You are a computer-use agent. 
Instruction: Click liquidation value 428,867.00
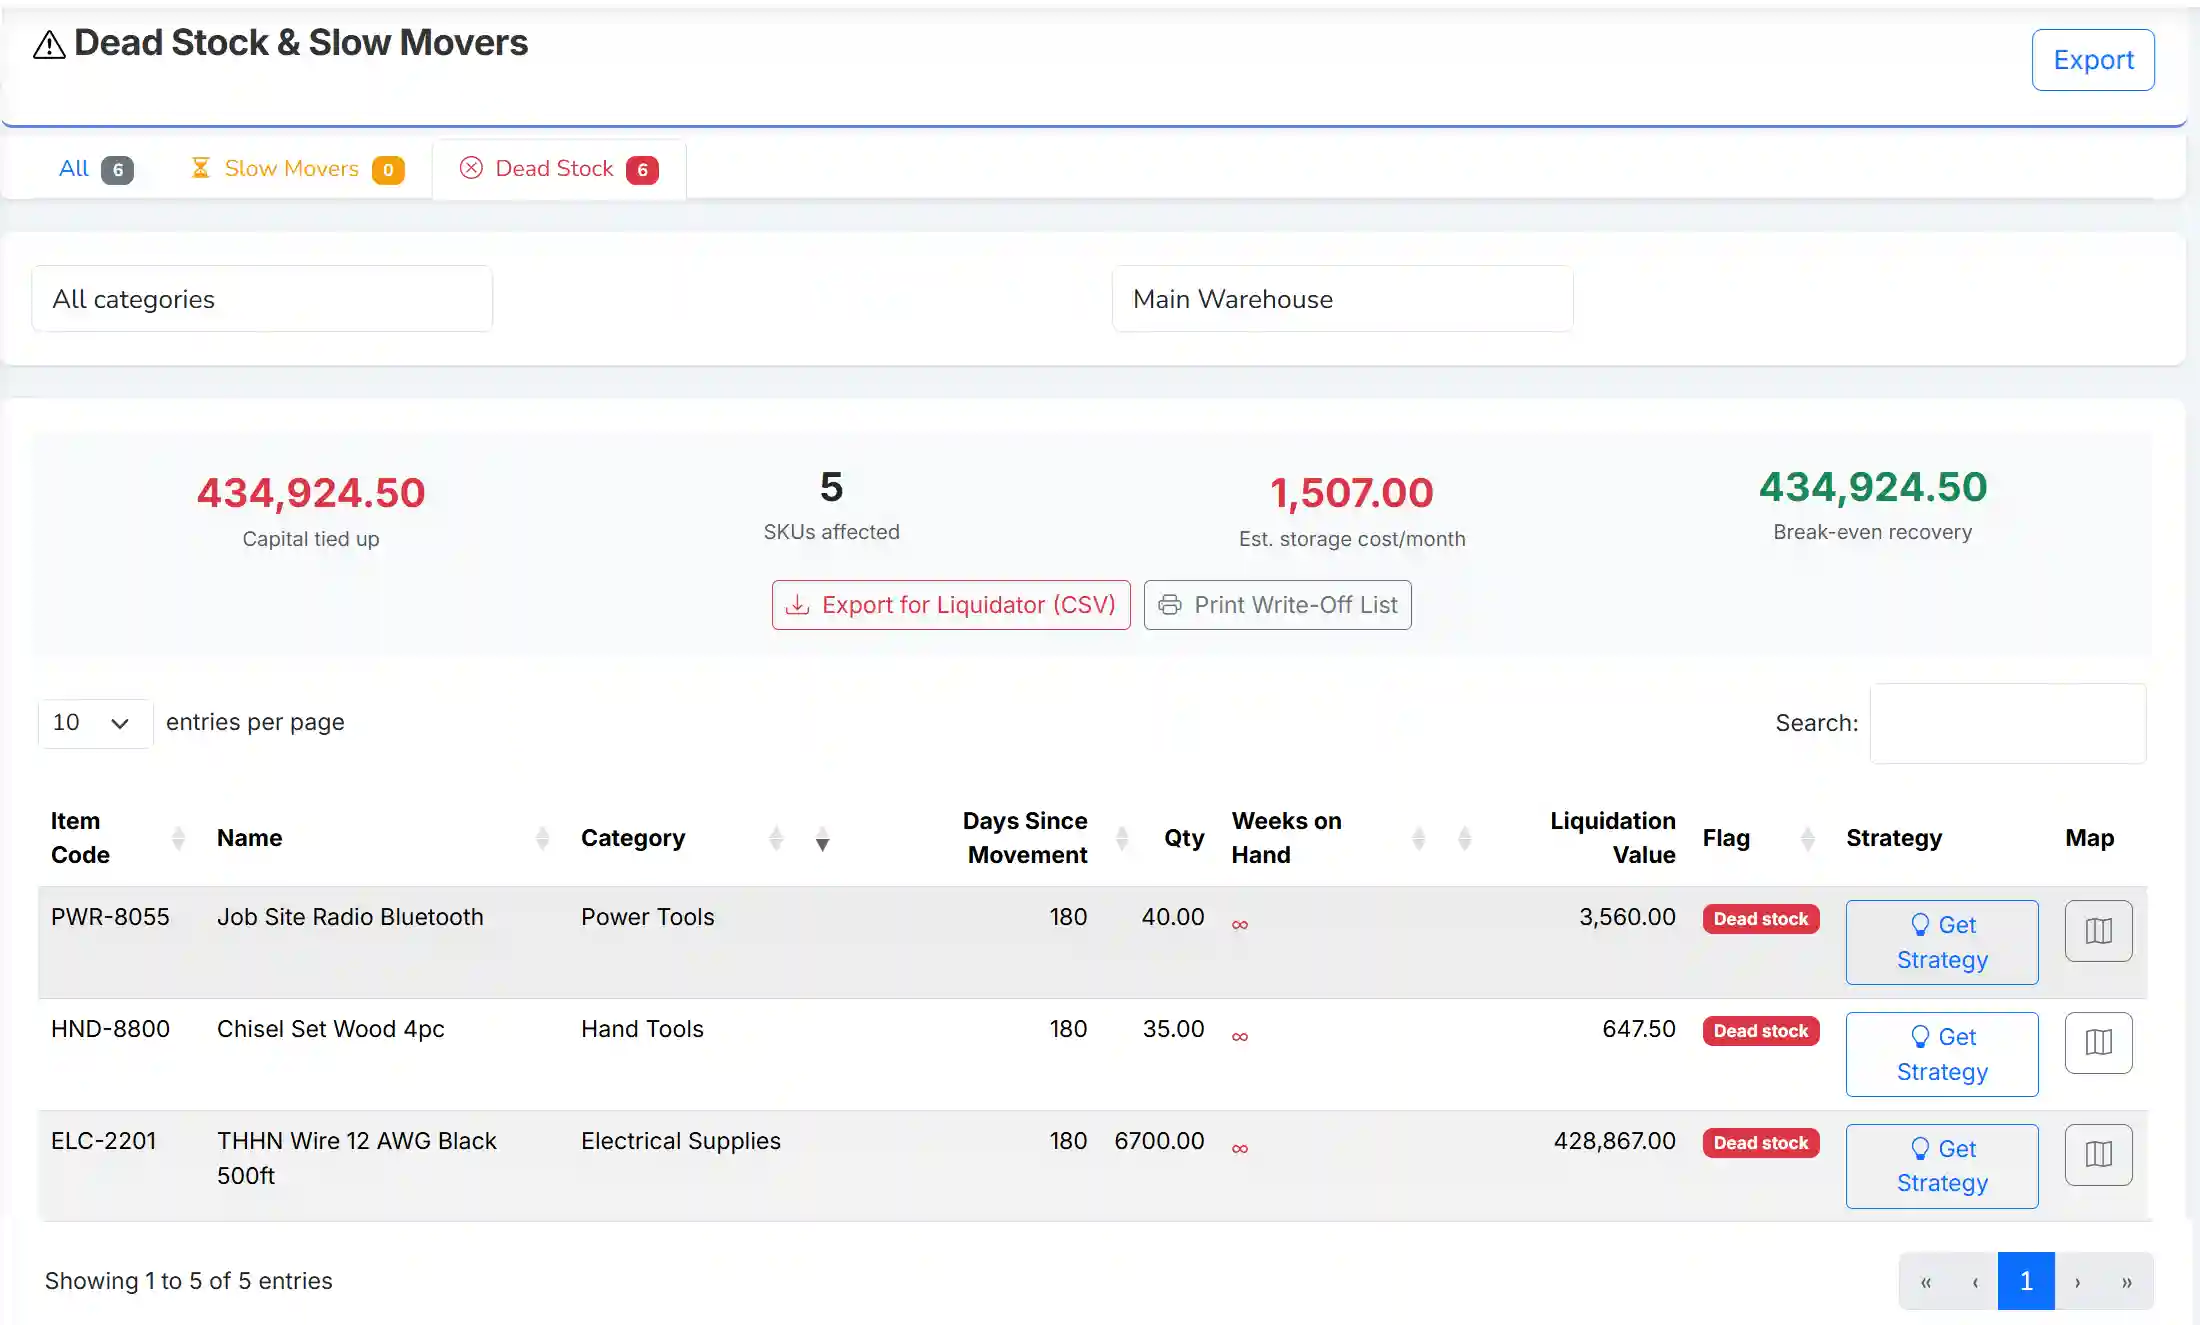coord(1614,1141)
